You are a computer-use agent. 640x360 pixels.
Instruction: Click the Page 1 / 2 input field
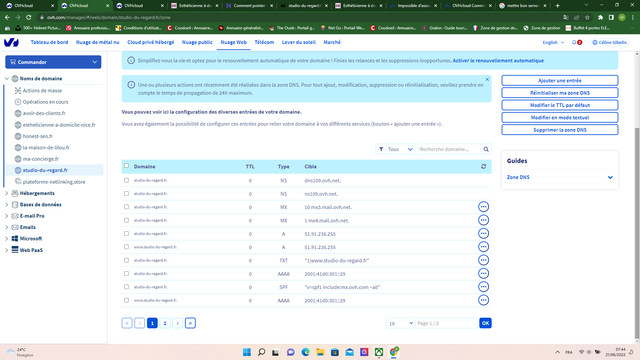pos(447,323)
